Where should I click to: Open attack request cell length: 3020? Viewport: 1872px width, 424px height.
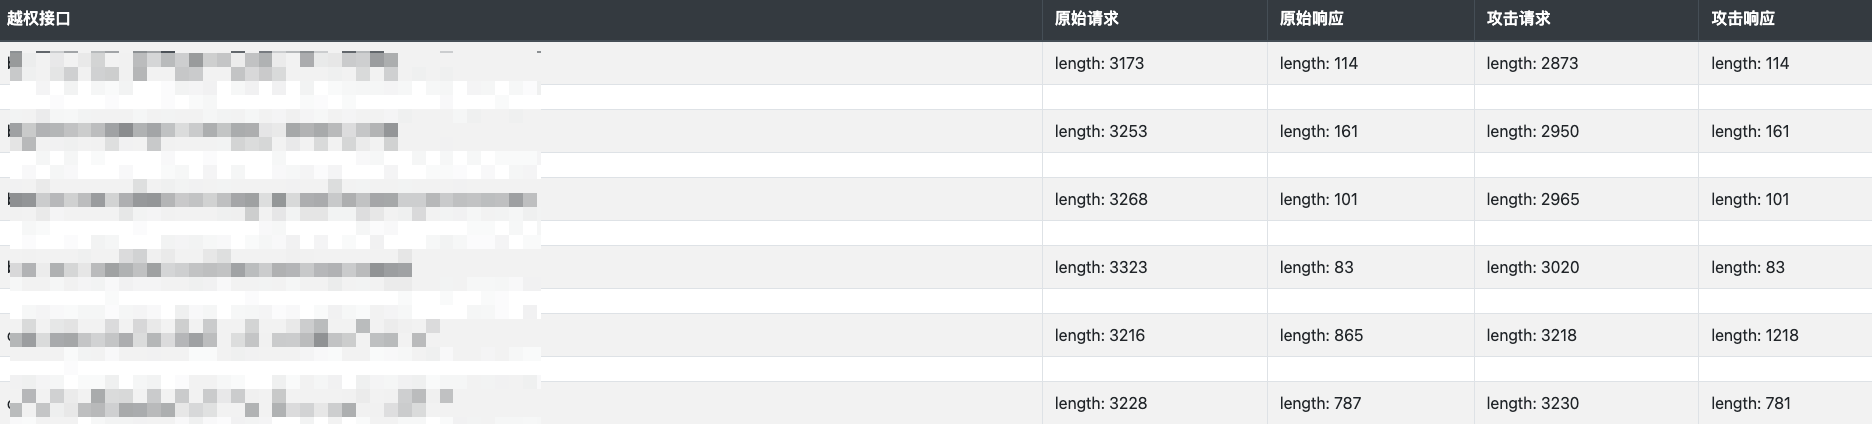tap(1533, 267)
